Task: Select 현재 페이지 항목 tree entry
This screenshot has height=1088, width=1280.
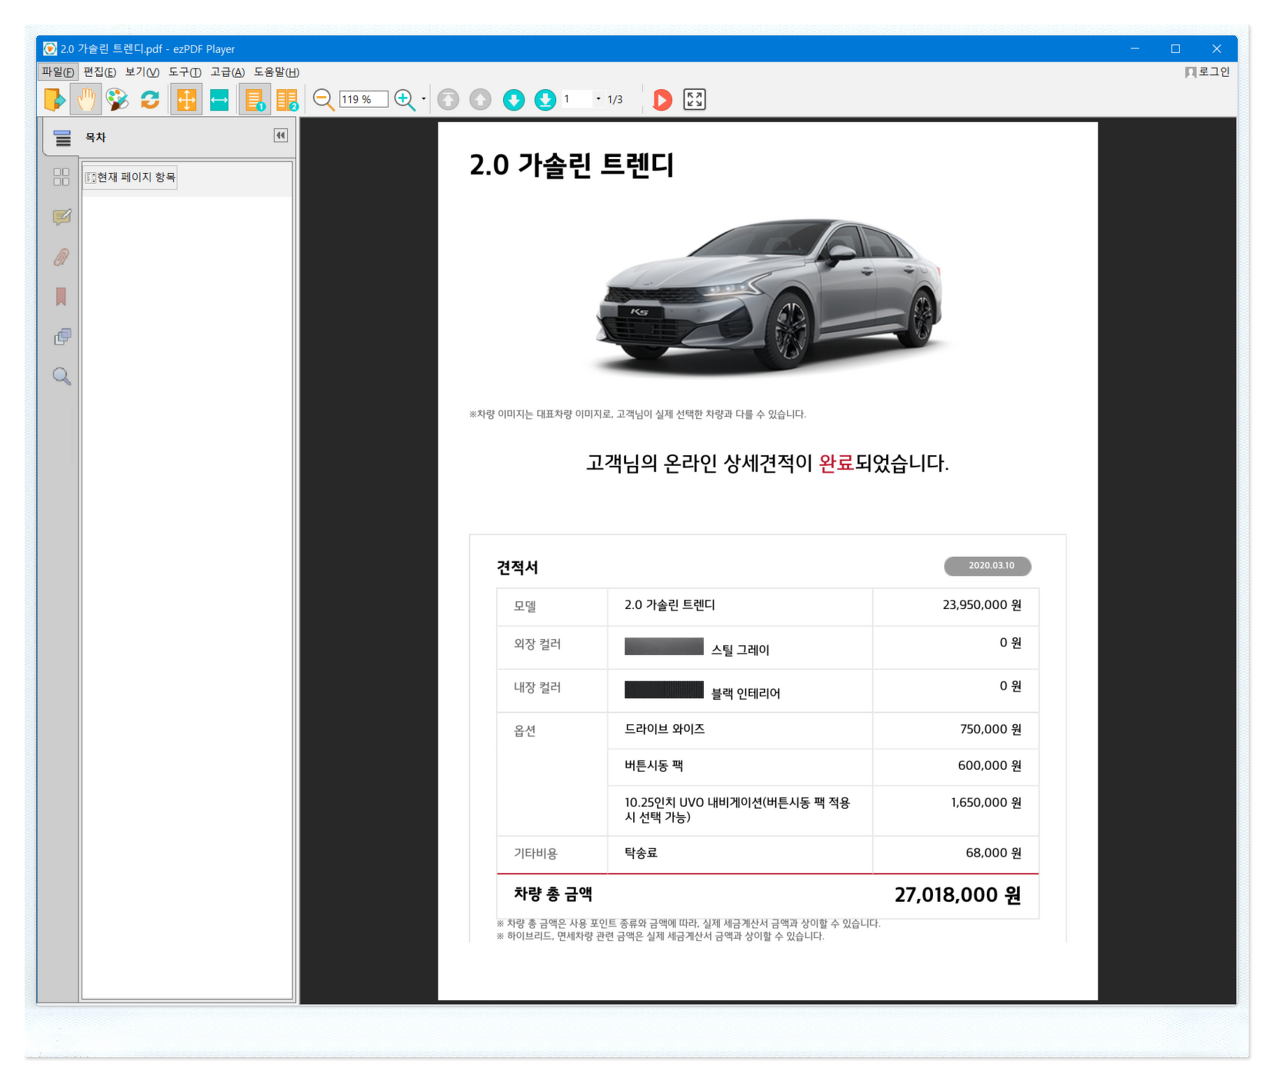Action: tap(131, 177)
